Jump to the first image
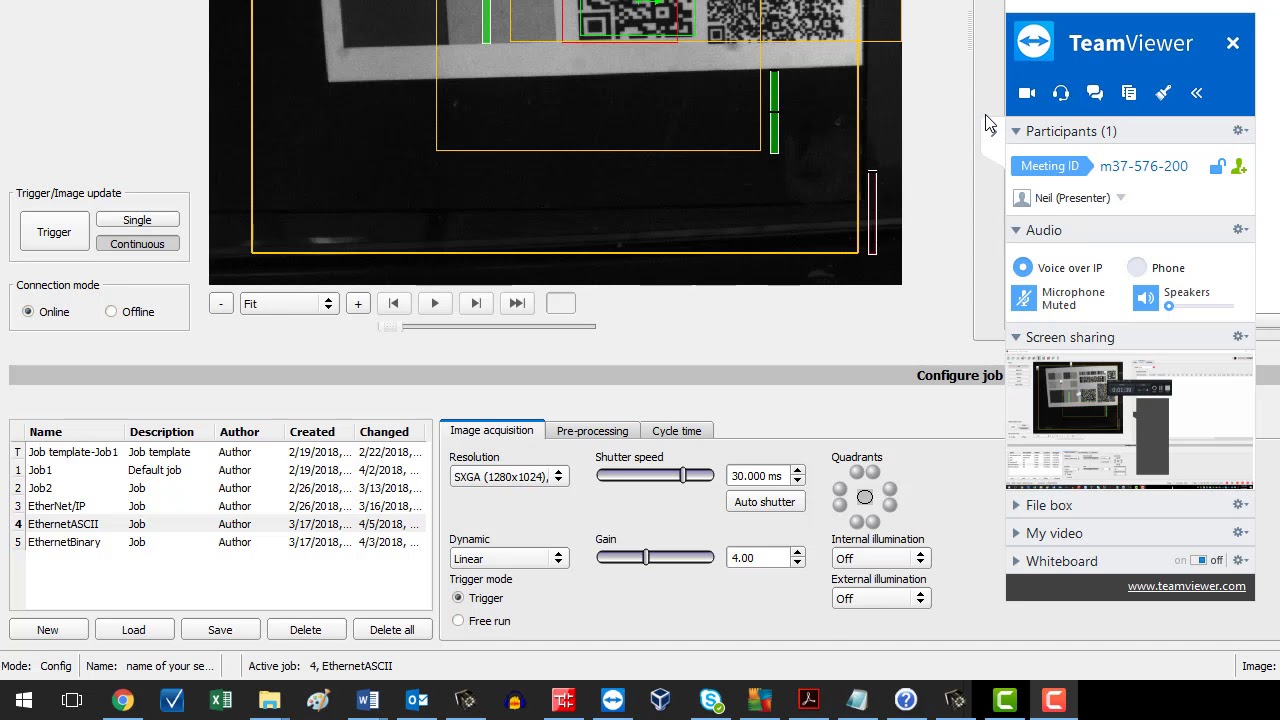 393,303
